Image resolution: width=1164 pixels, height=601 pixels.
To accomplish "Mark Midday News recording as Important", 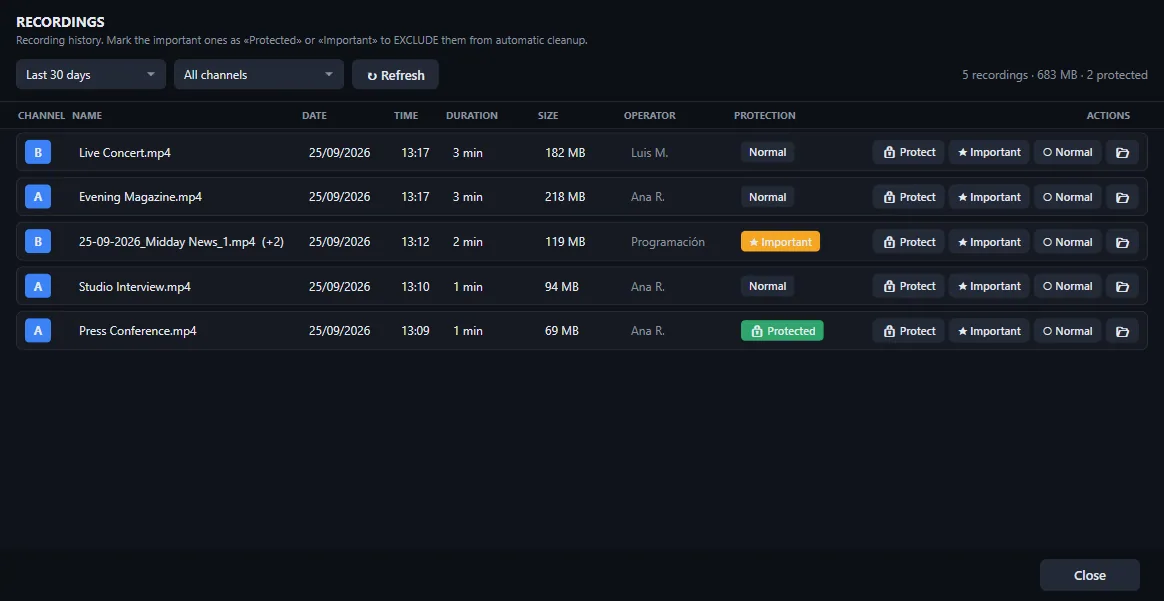I will click(x=989, y=242).
